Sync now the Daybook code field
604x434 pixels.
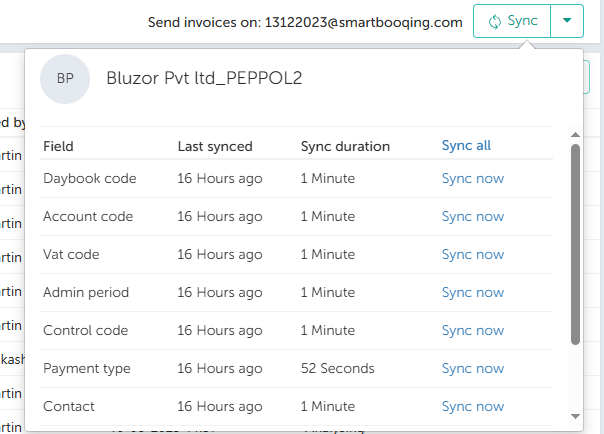tap(472, 179)
